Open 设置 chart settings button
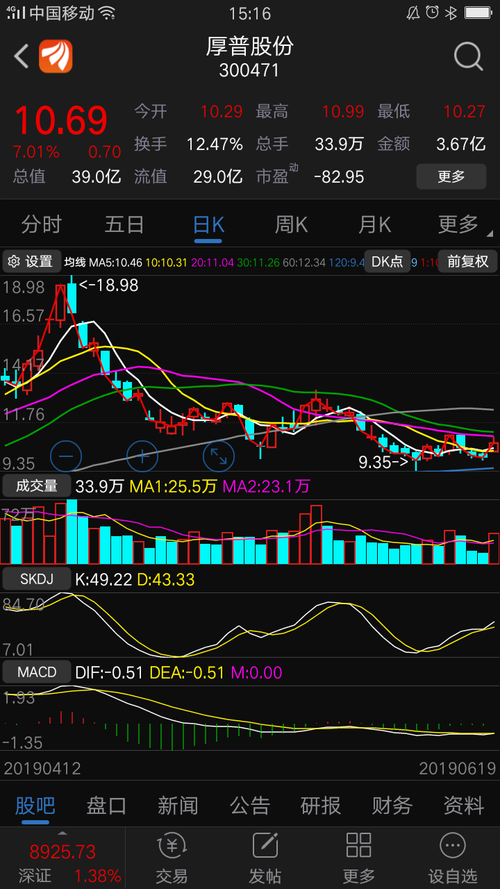This screenshot has width=500, height=889. pos(32,261)
